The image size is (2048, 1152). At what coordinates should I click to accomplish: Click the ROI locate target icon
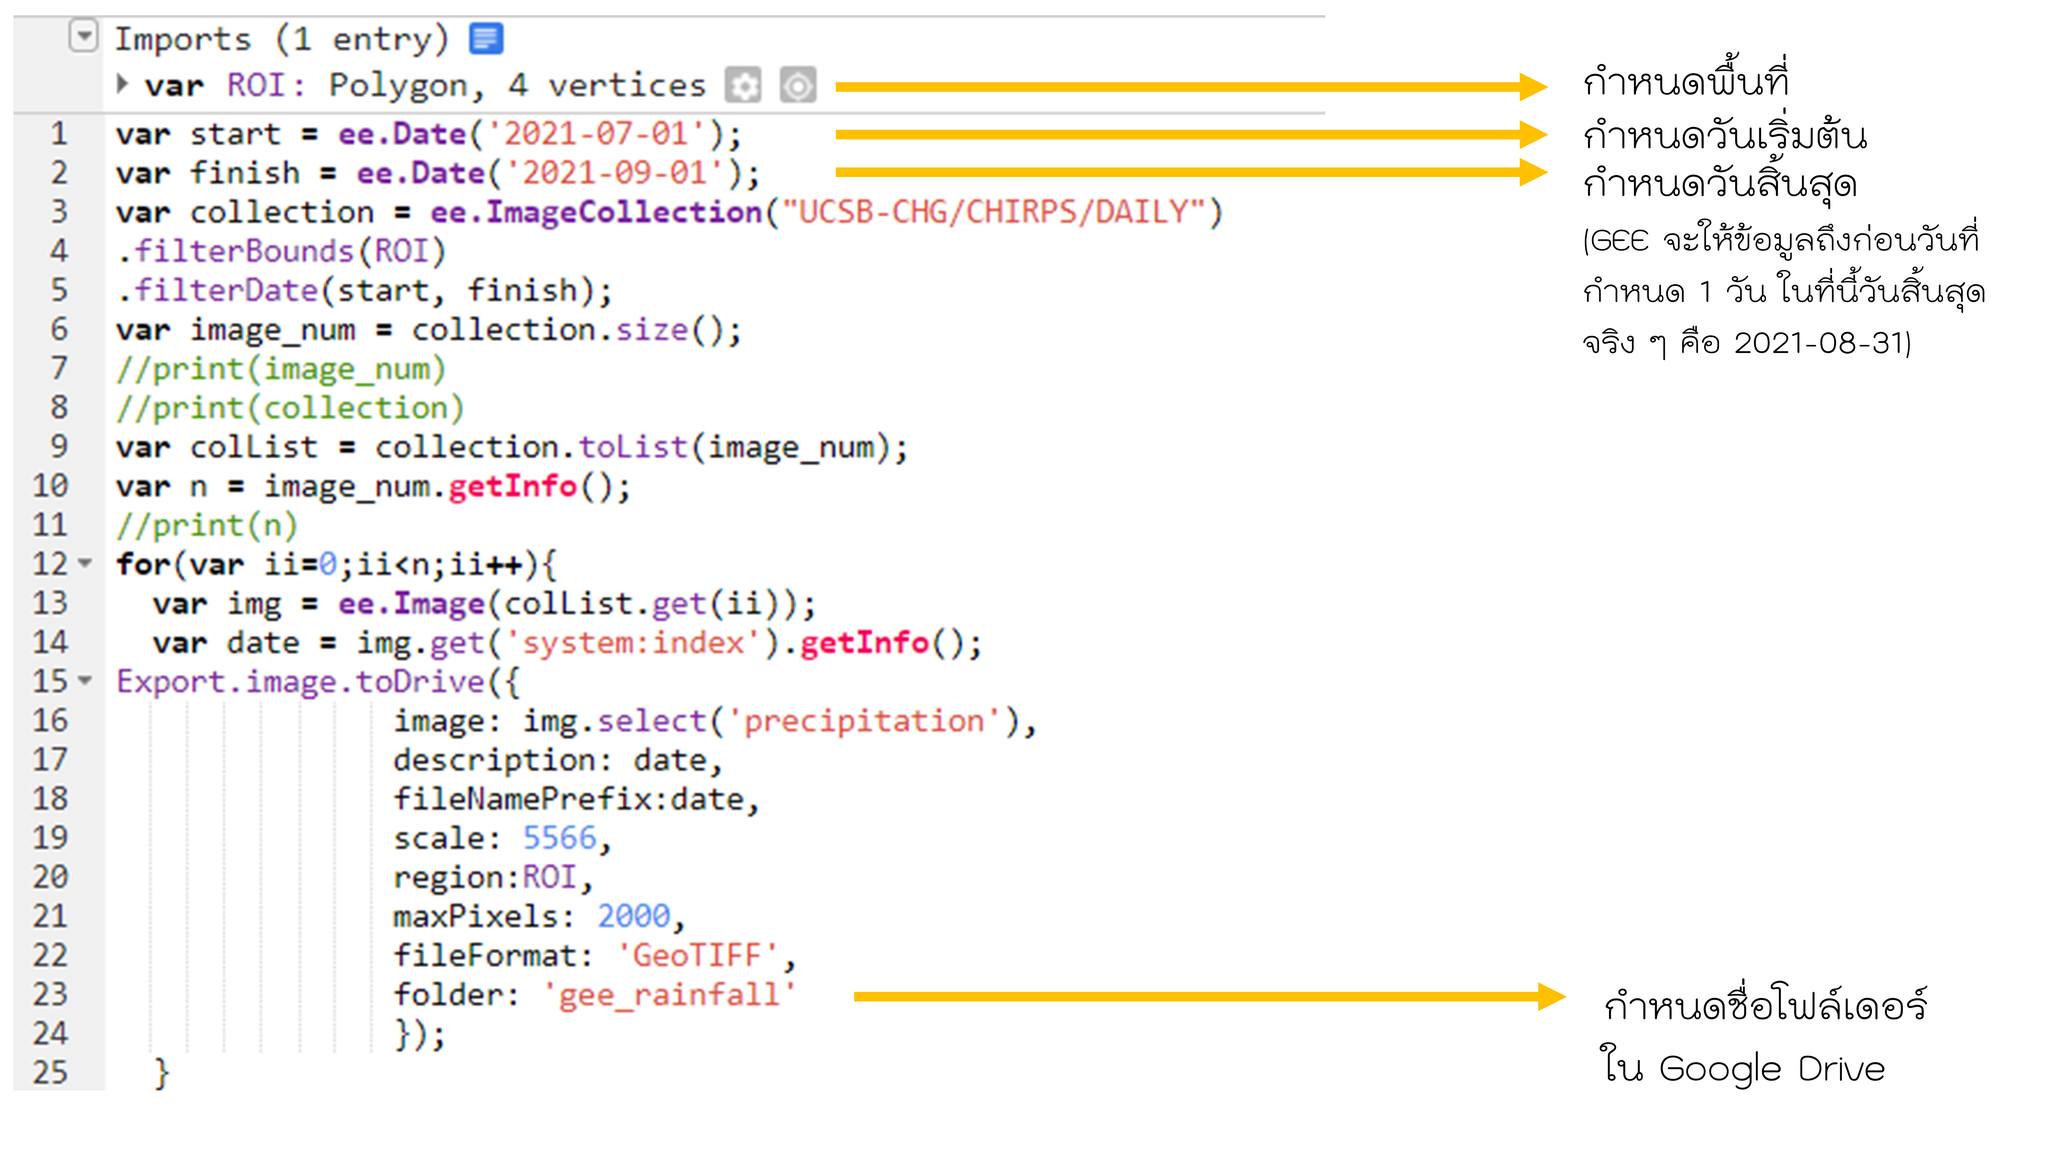pos(798,86)
